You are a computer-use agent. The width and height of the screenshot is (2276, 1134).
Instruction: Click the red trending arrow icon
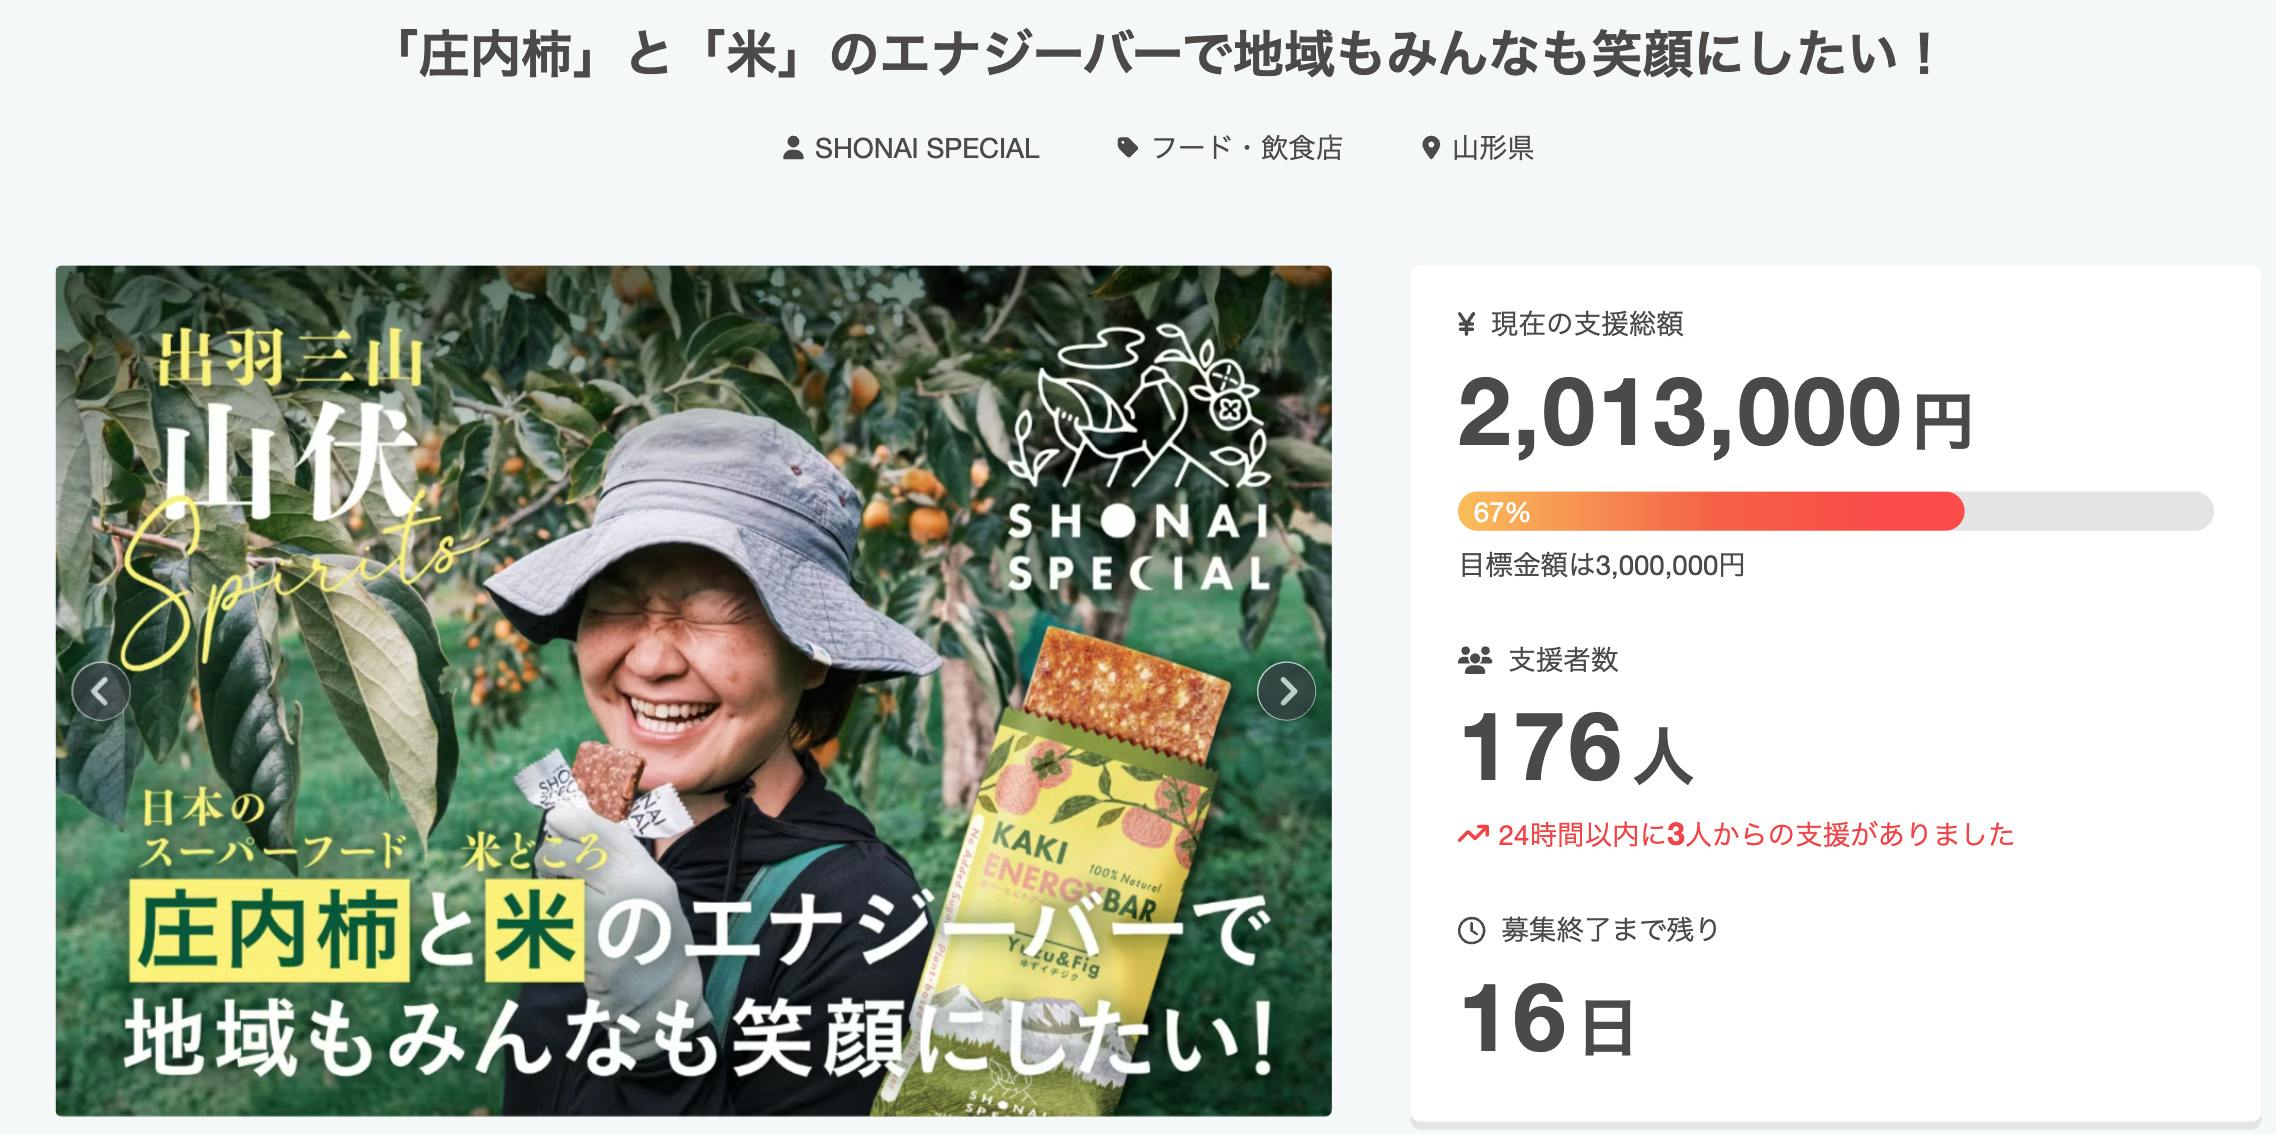(1473, 835)
